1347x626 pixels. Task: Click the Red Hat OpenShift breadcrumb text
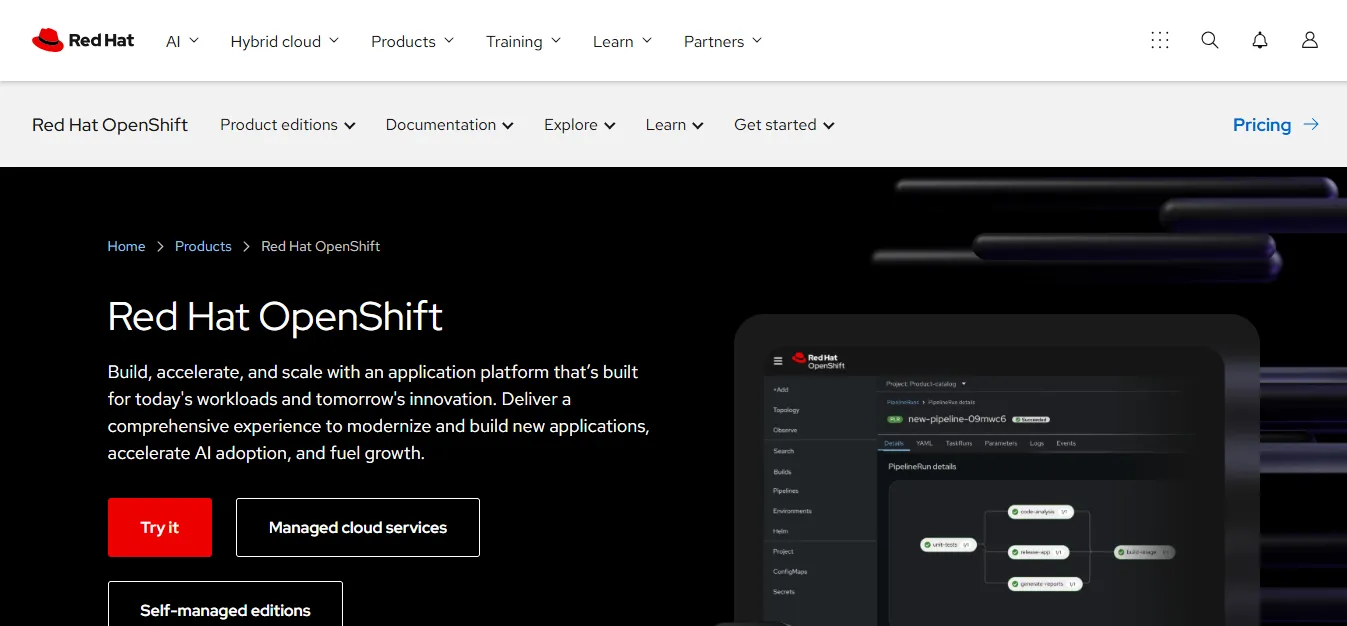(320, 246)
